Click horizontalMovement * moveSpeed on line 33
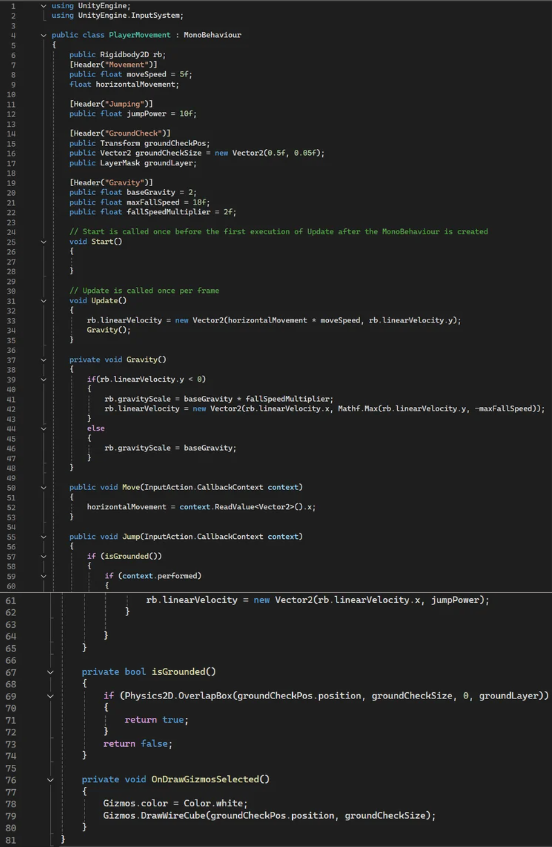Viewport: 552px width, 847px height. [293, 320]
